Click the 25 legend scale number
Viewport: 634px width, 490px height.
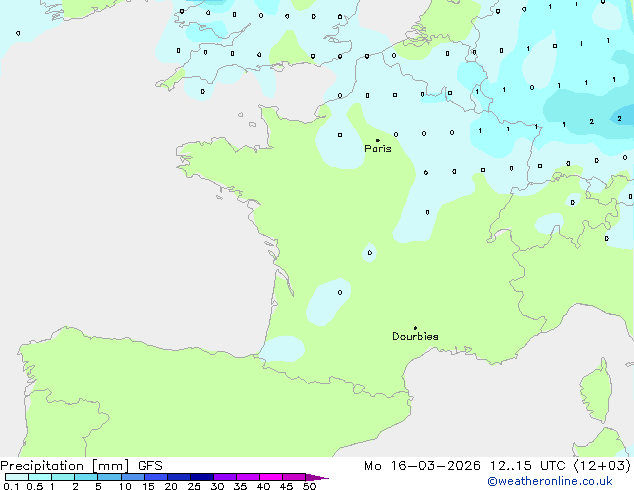(x=194, y=486)
